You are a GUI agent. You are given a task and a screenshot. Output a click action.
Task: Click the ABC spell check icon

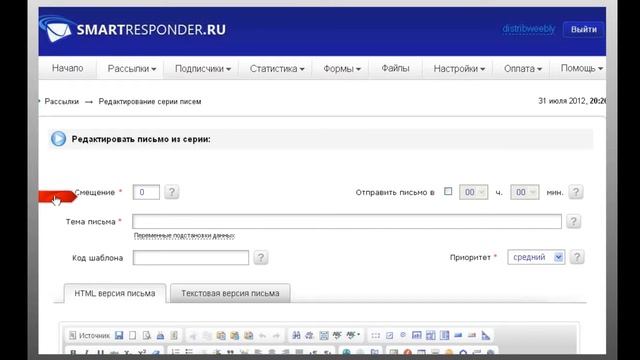[337, 336]
